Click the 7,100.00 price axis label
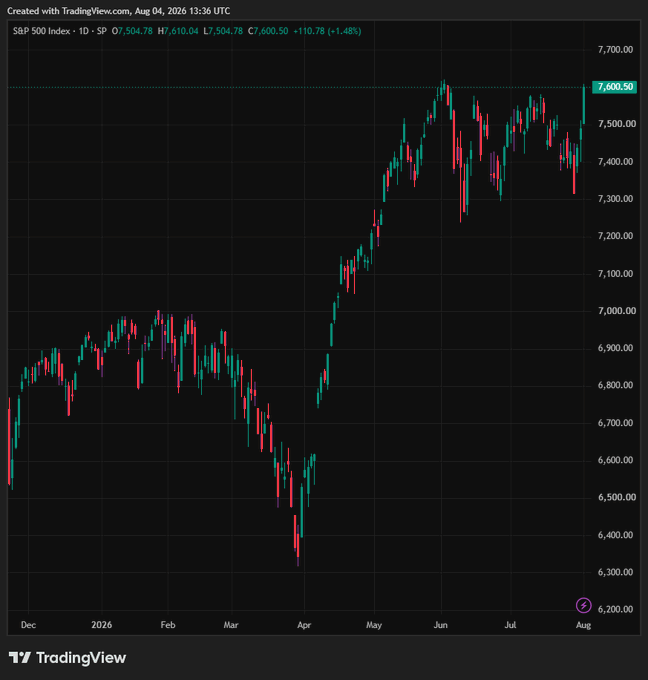This screenshot has height=680, width=648. 615,274
